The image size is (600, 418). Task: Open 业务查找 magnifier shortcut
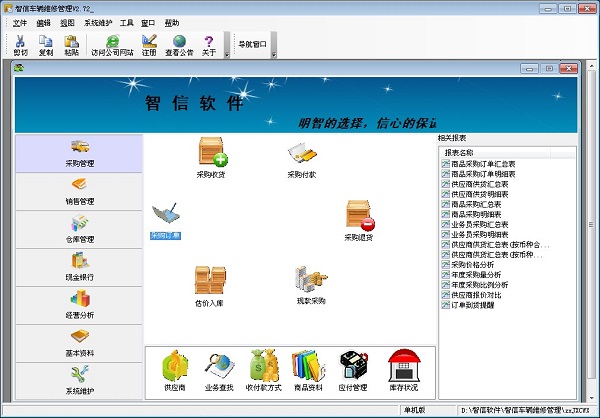tap(219, 372)
